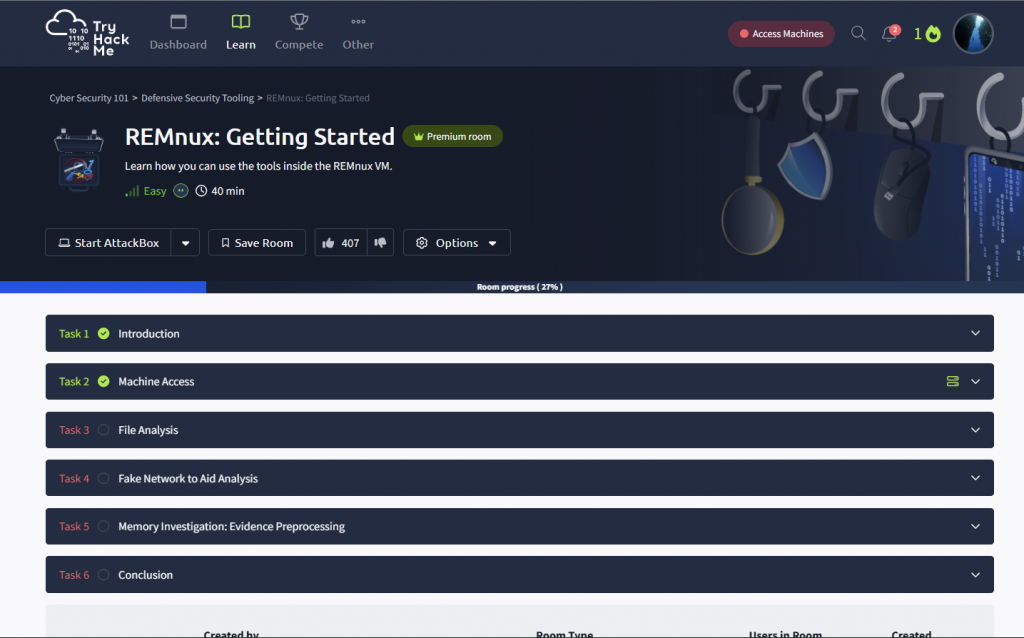1024x638 pixels.
Task: Go to Cyber Security 101 breadcrumb
Action: tap(89, 98)
